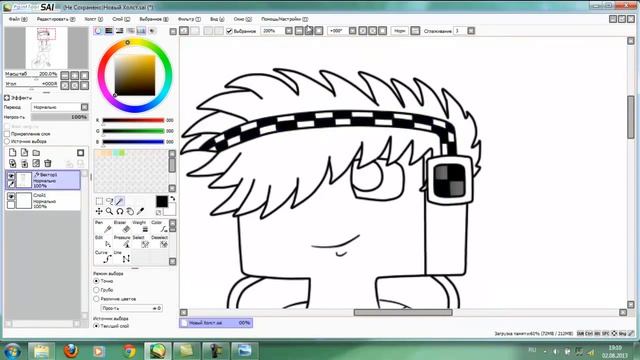Screen dimensions: 640x360
Task: Pick the Eyedropper color picker tool
Action: click(x=140, y=211)
